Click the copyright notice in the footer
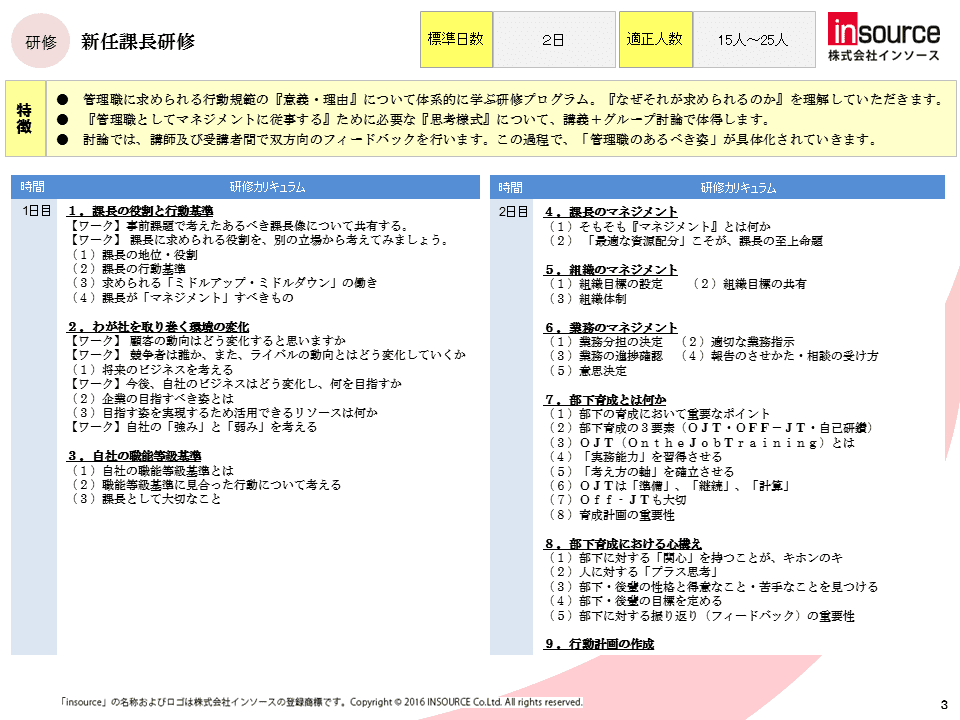Screen dimensions: 960x720 tap(321, 702)
